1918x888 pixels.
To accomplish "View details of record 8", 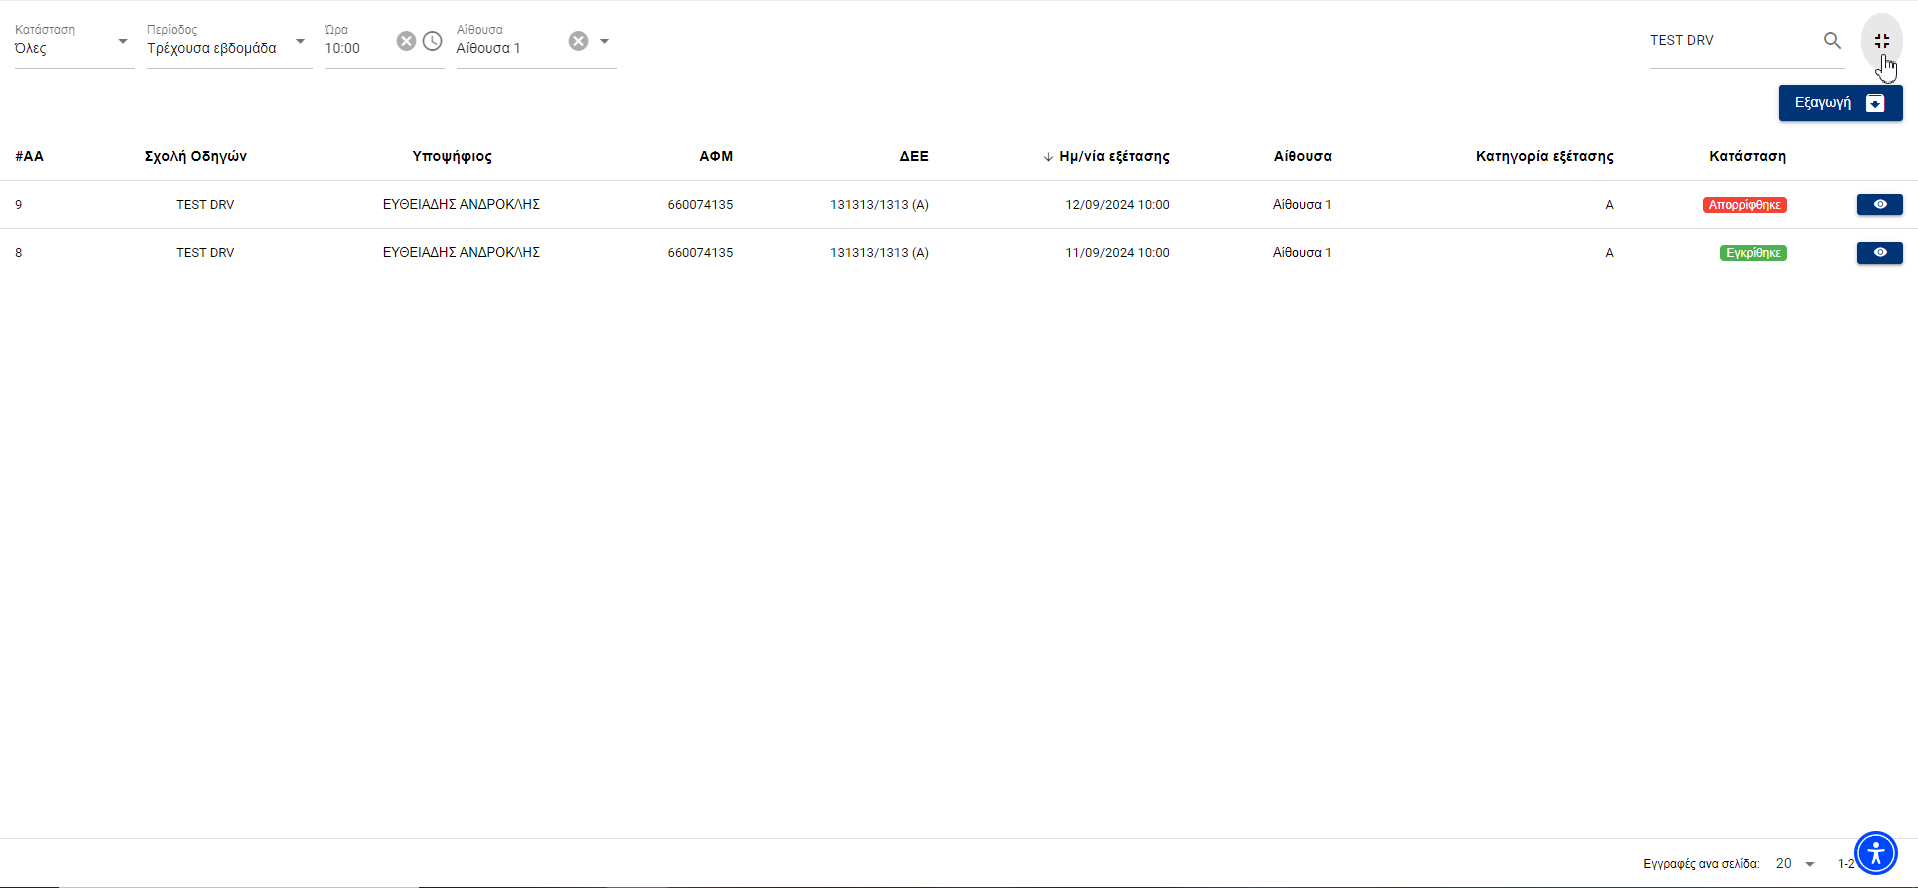I will (x=1879, y=253).
